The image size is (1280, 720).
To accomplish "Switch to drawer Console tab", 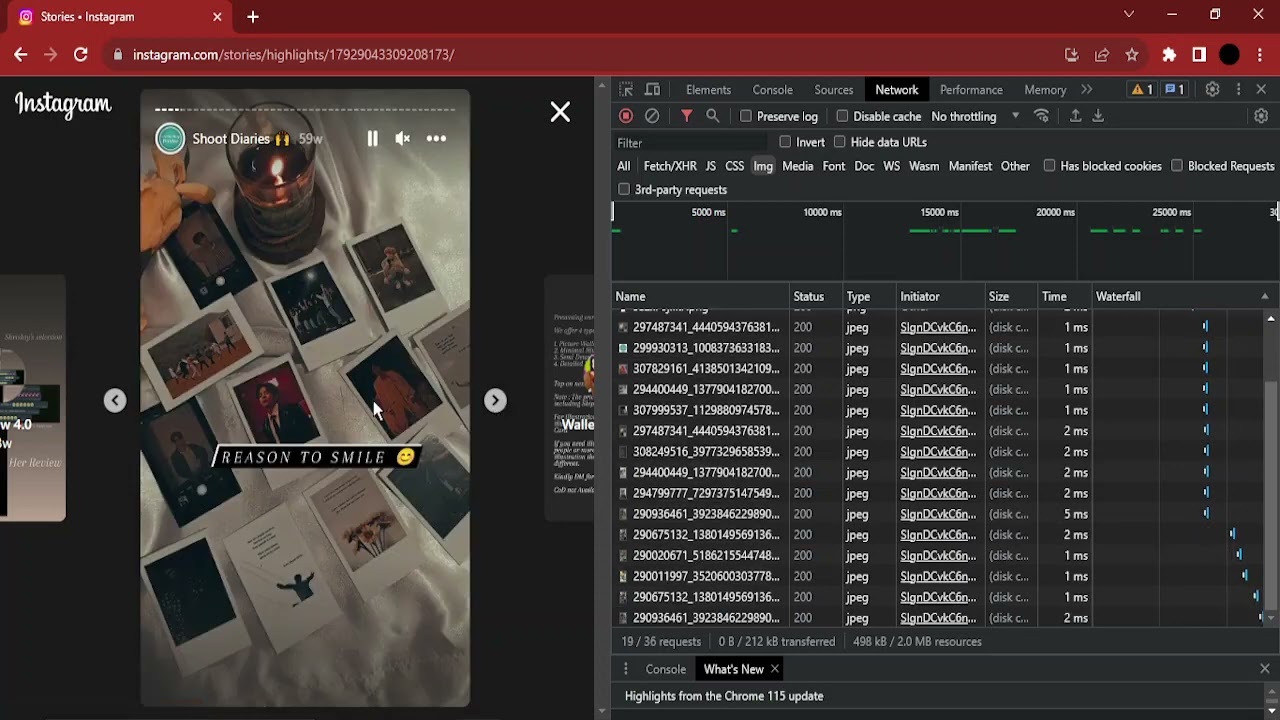I will click(x=666, y=669).
